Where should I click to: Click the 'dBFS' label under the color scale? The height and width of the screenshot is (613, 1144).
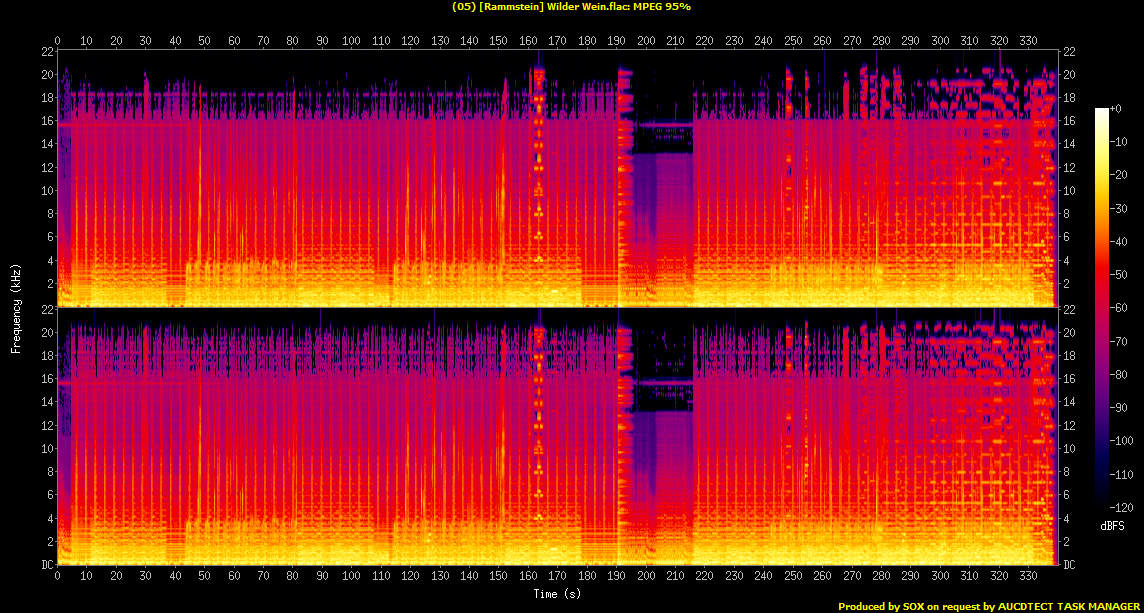tap(1112, 525)
